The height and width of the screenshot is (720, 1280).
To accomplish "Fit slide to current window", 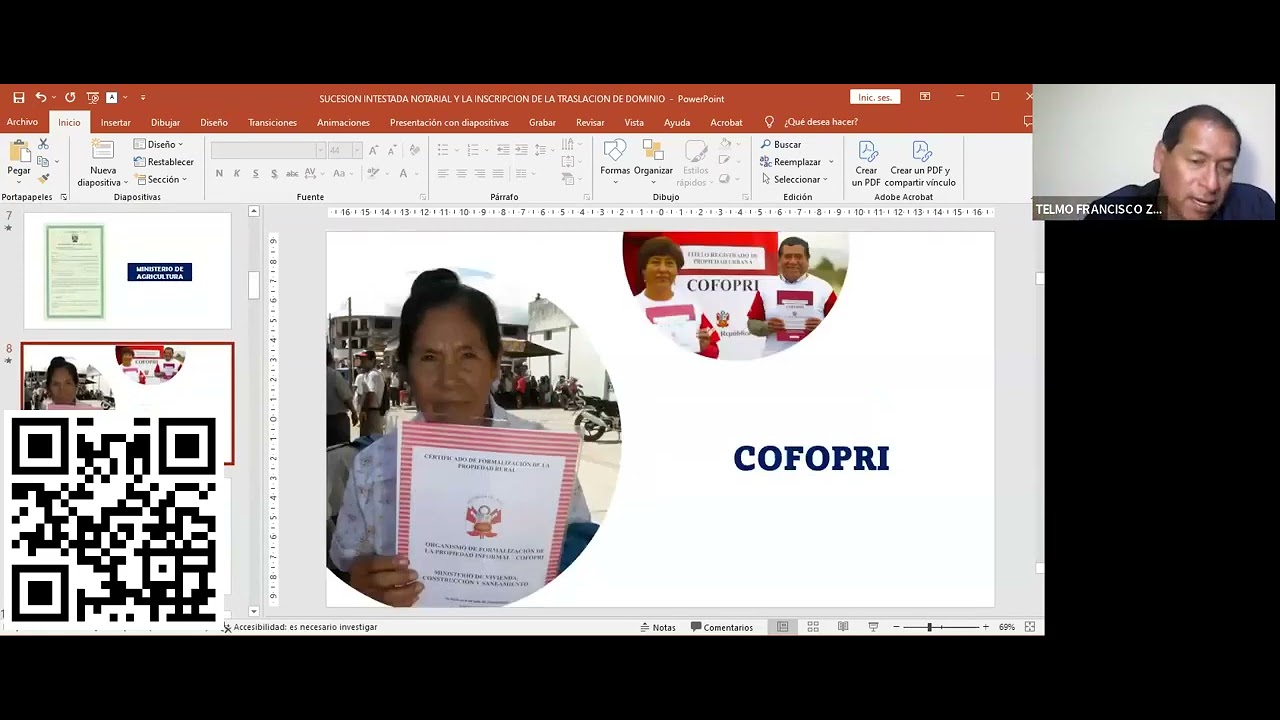I will [1029, 627].
